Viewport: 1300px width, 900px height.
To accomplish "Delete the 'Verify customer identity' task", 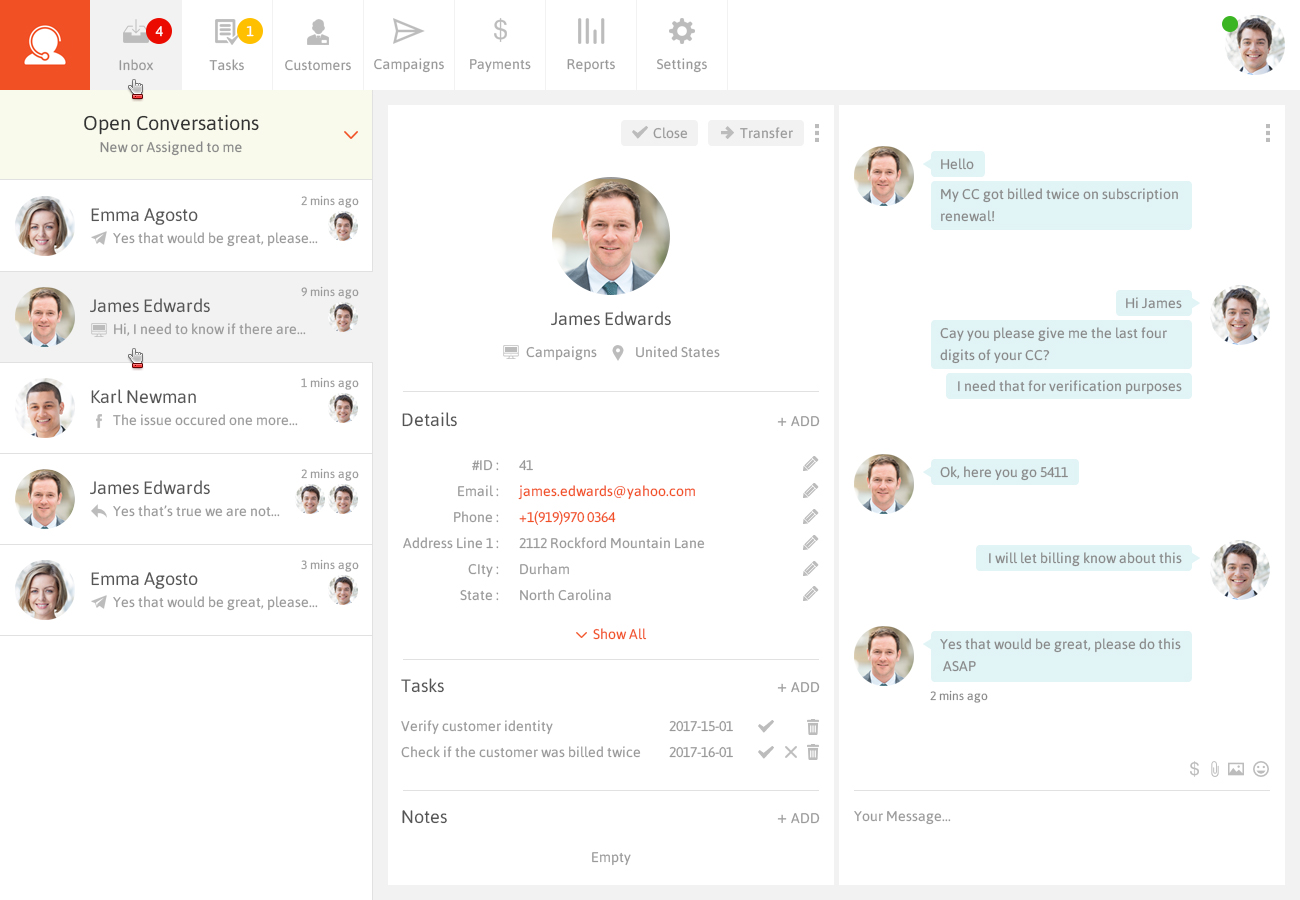I will tap(813, 726).
